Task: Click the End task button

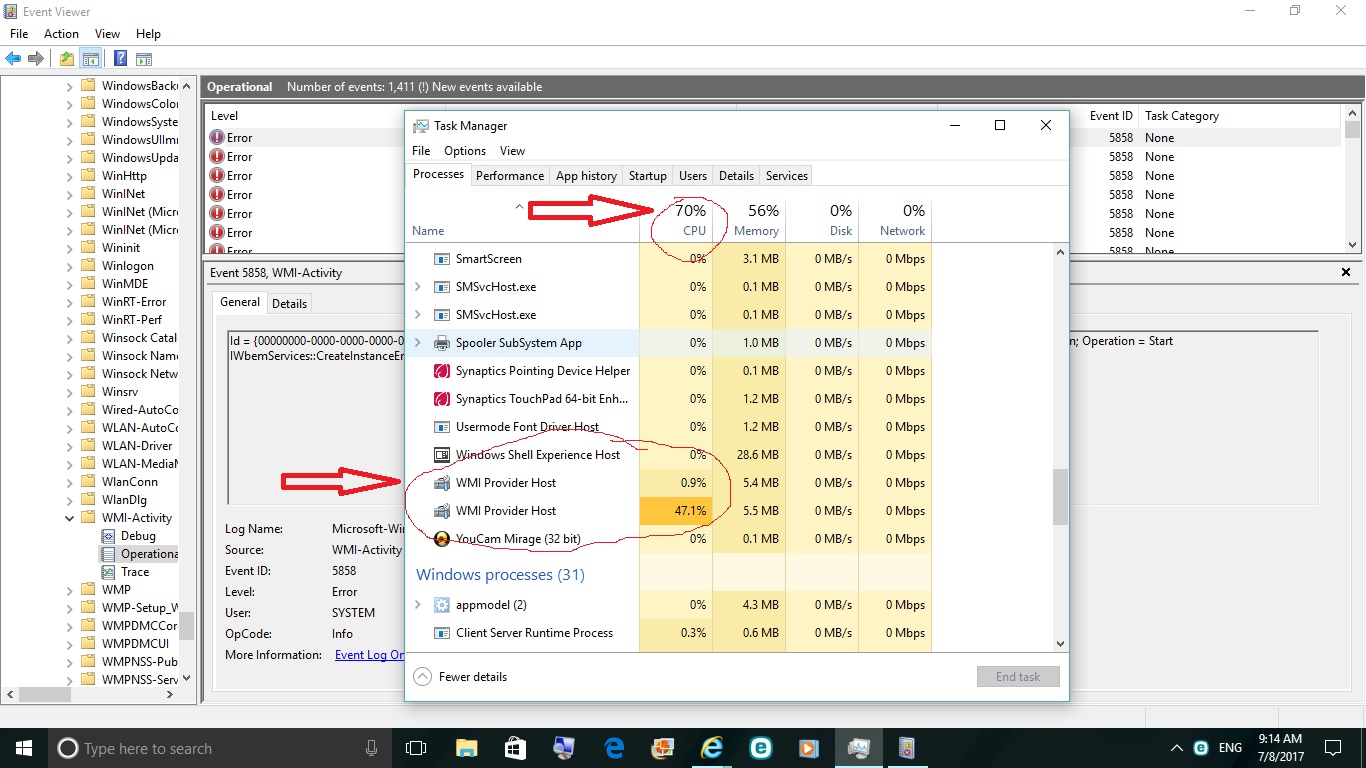Action: pyautogui.click(x=1018, y=677)
